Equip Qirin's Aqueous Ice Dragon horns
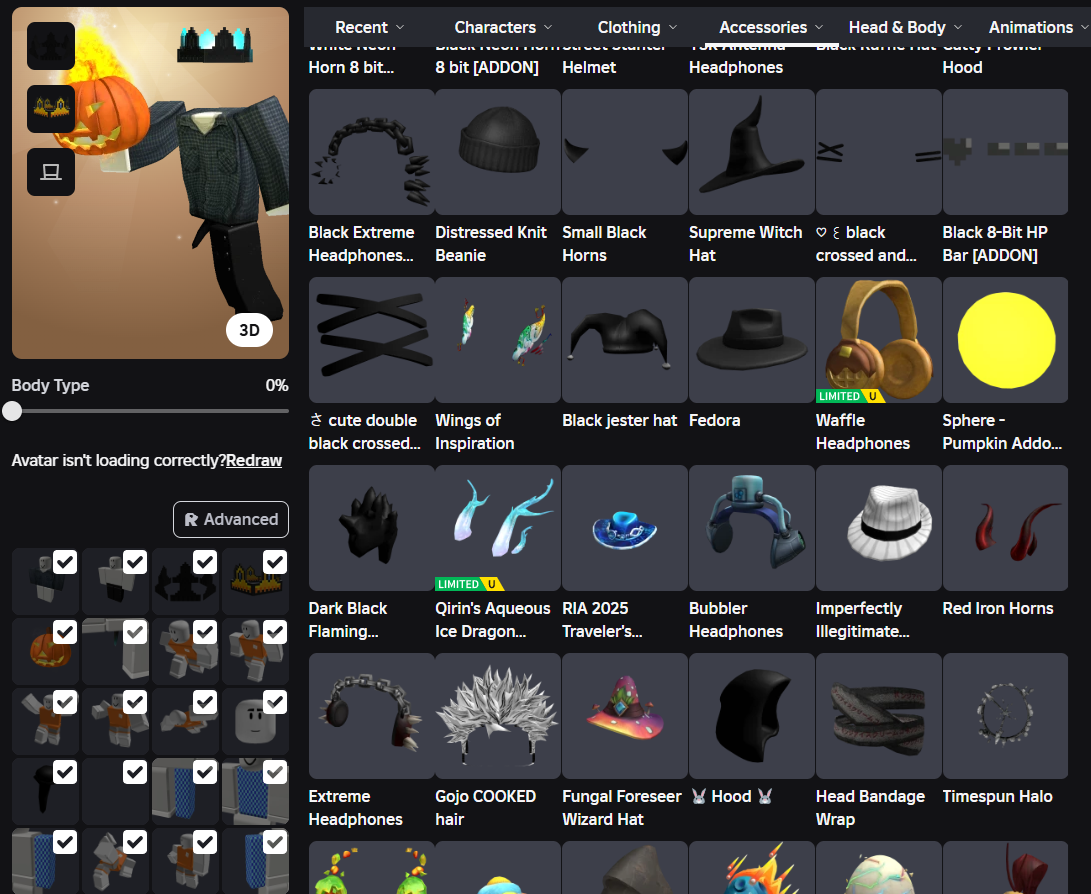The image size is (1091, 894). pos(498,528)
